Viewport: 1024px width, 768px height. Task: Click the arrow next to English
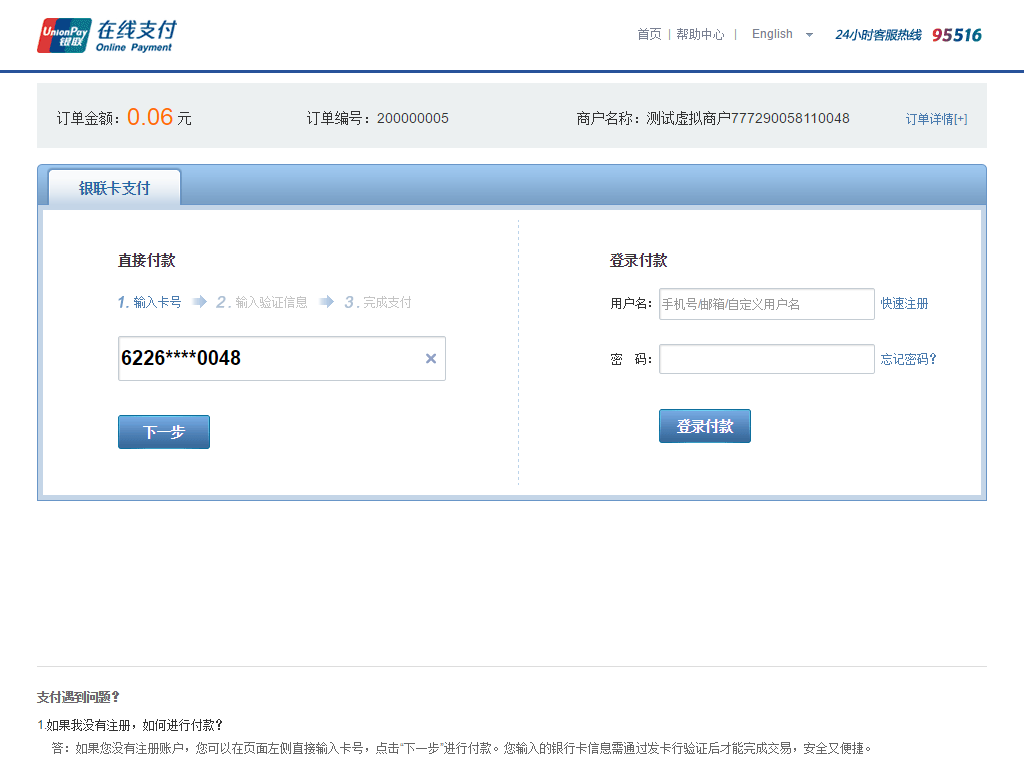pyautogui.click(x=809, y=35)
